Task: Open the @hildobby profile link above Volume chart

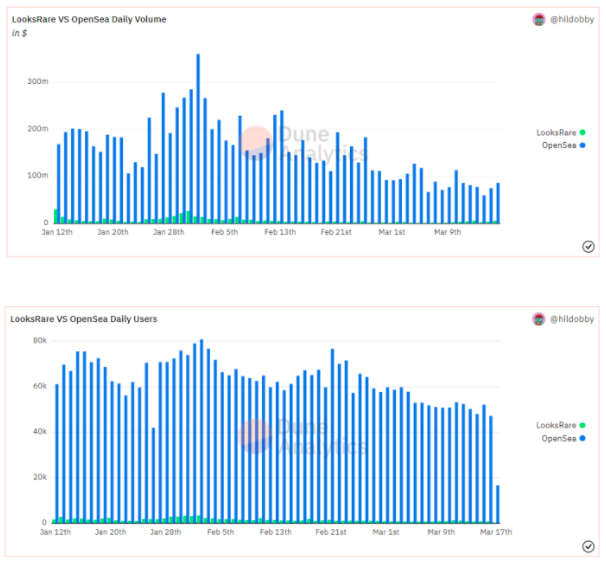Action: click(x=572, y=19)
